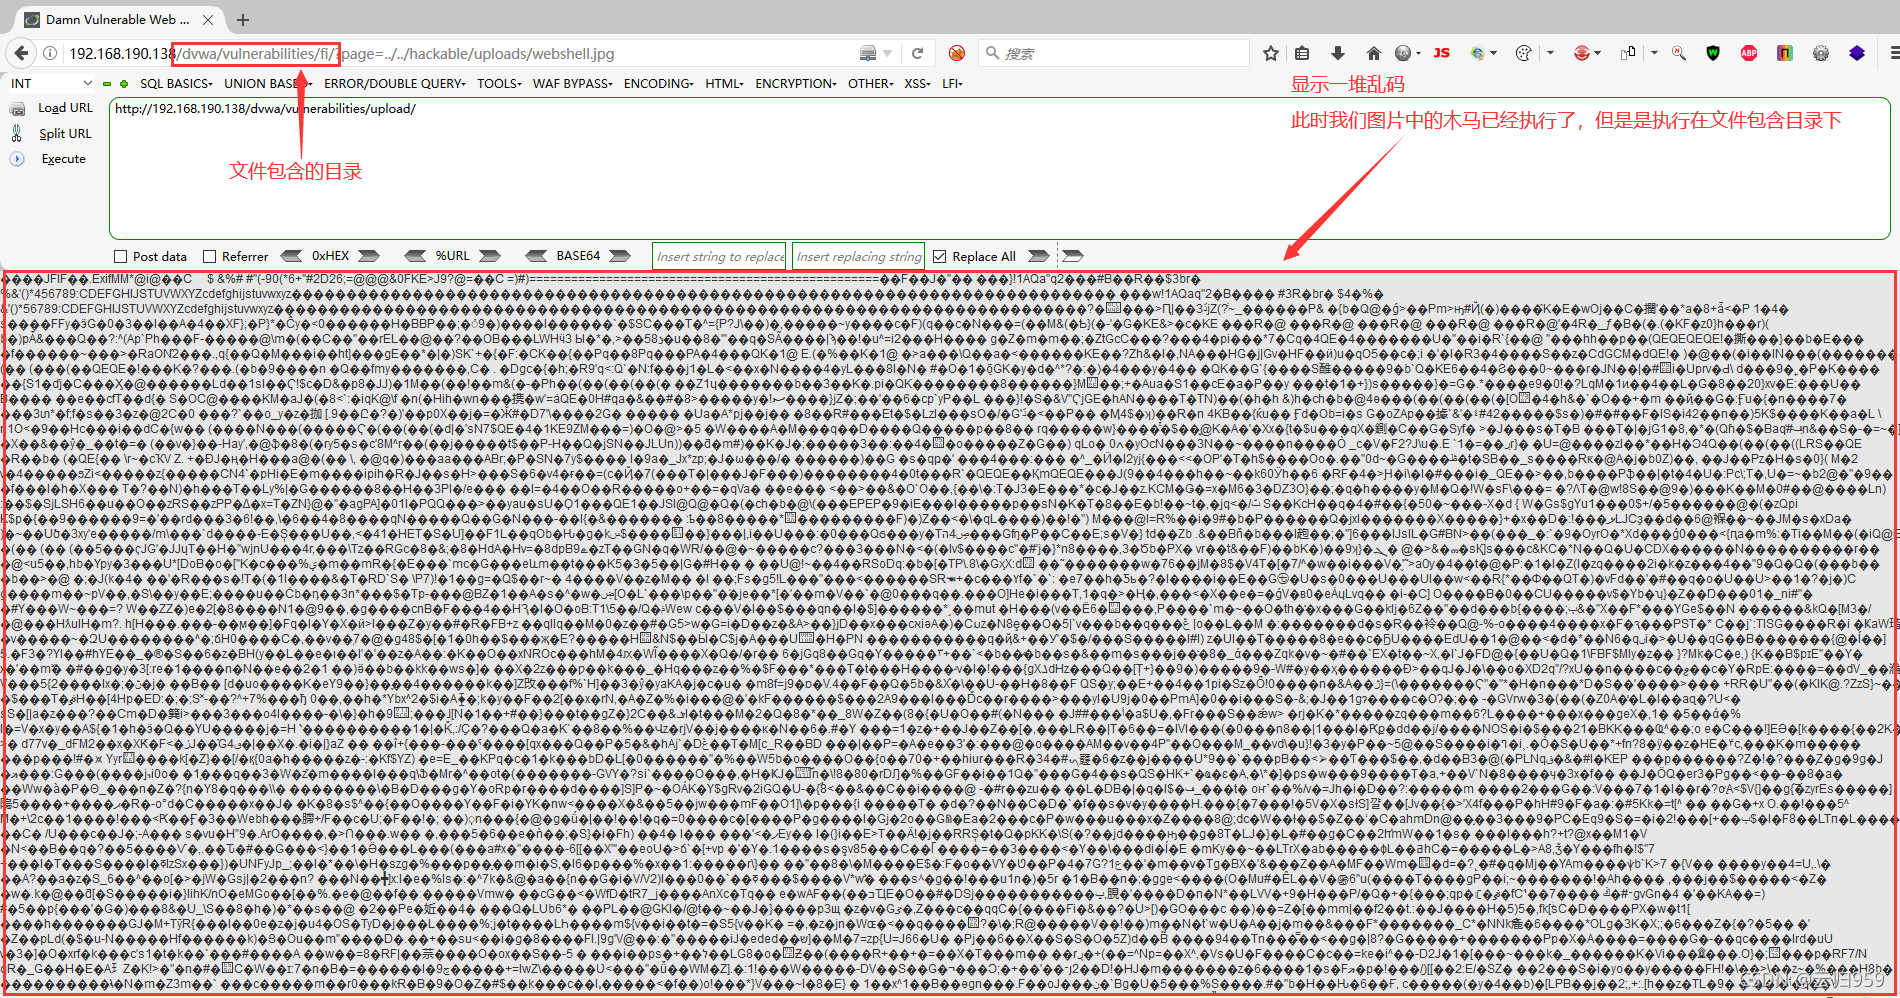This screenshot has width=1900, height=998.
Task: Open the red sync icon dropdown arrow
Action: 1597,53
